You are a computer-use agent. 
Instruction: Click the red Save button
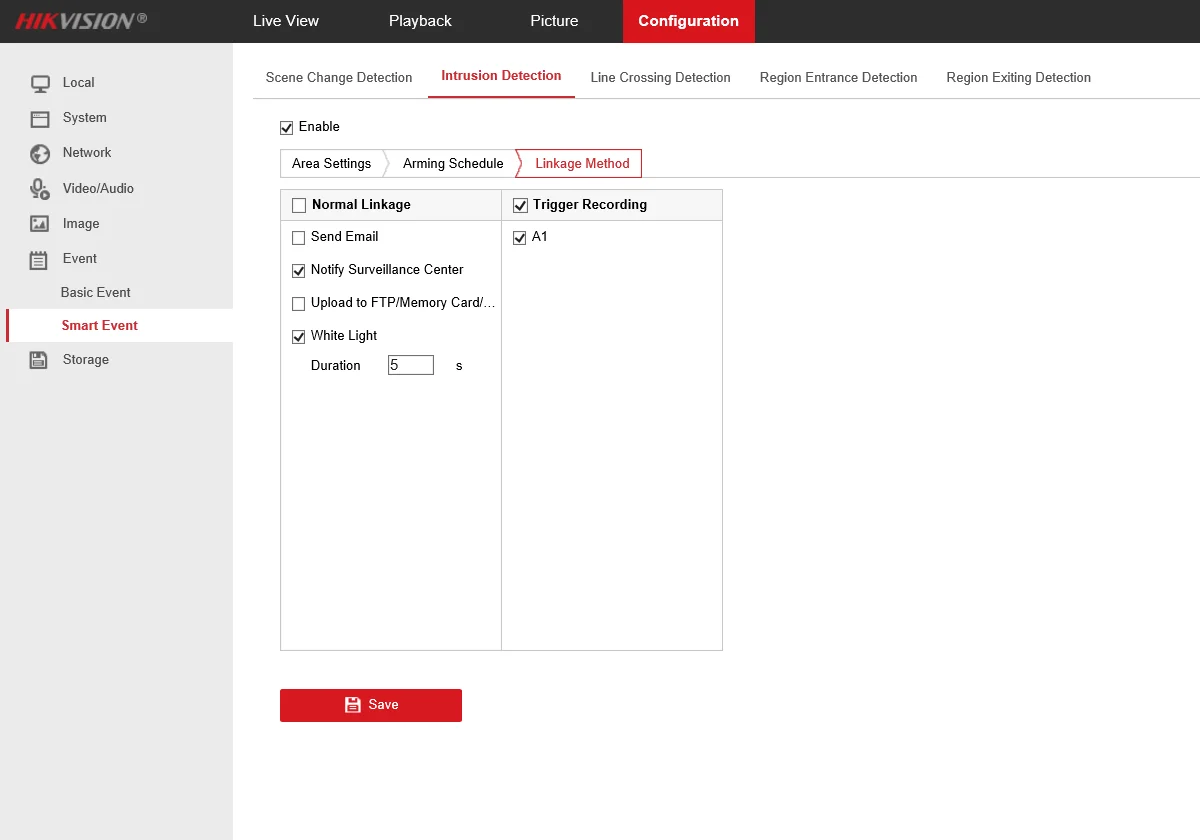(371, 705)
